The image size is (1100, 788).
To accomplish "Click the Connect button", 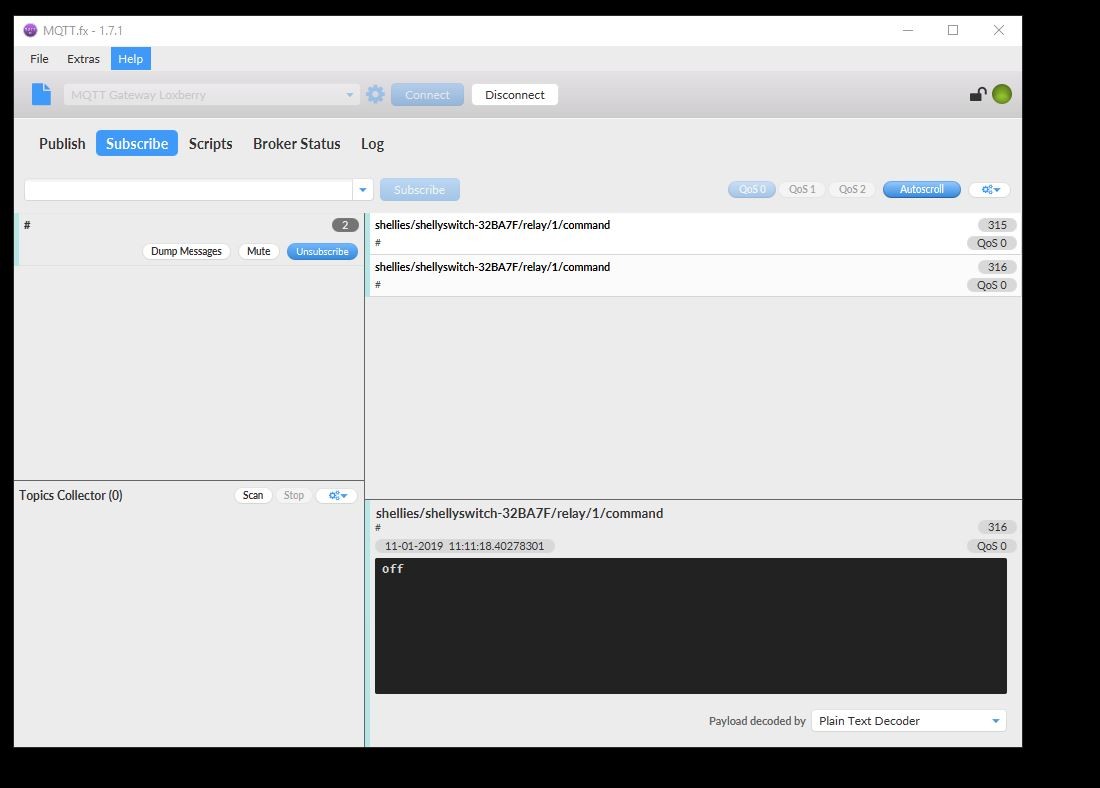I will 427,95.
